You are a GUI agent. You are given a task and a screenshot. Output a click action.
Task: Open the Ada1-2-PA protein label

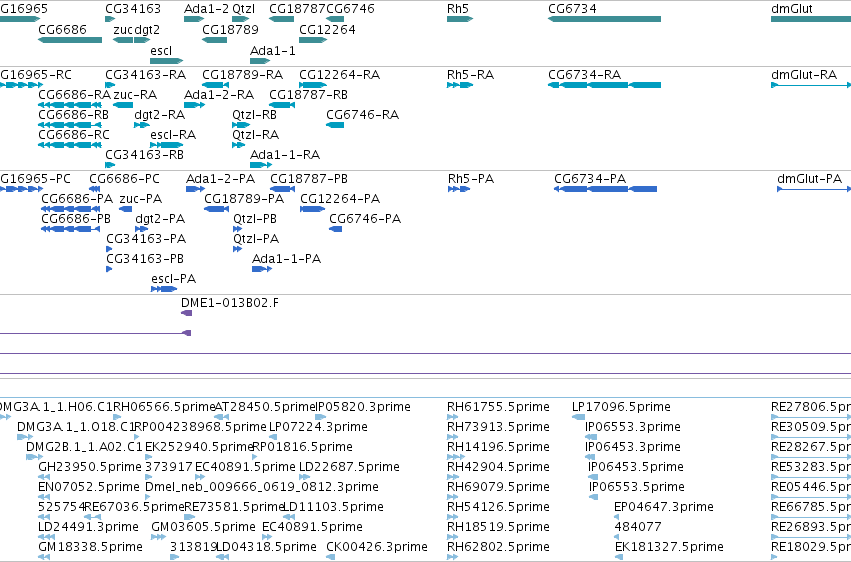pos(220,179)
